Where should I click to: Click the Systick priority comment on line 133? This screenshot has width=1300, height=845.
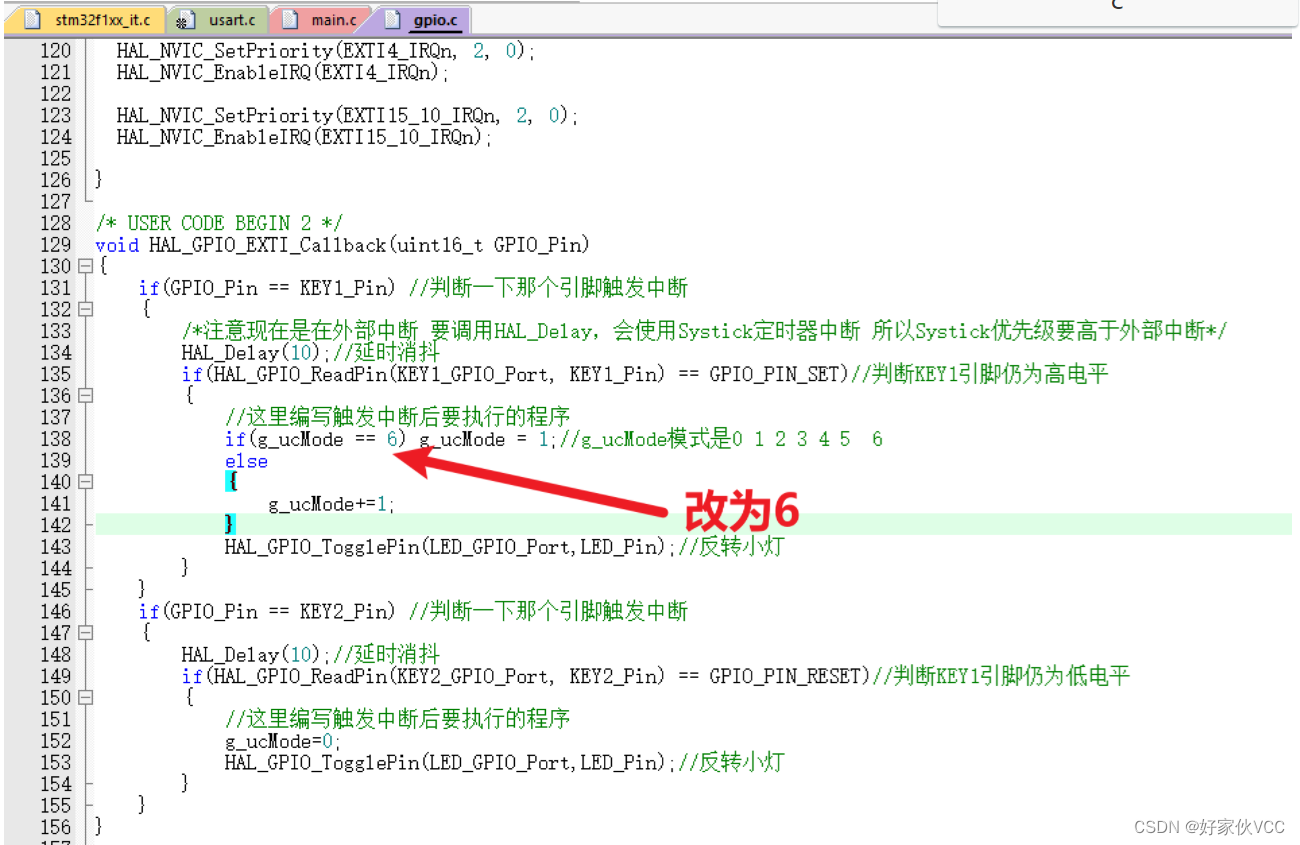[705, 331]
